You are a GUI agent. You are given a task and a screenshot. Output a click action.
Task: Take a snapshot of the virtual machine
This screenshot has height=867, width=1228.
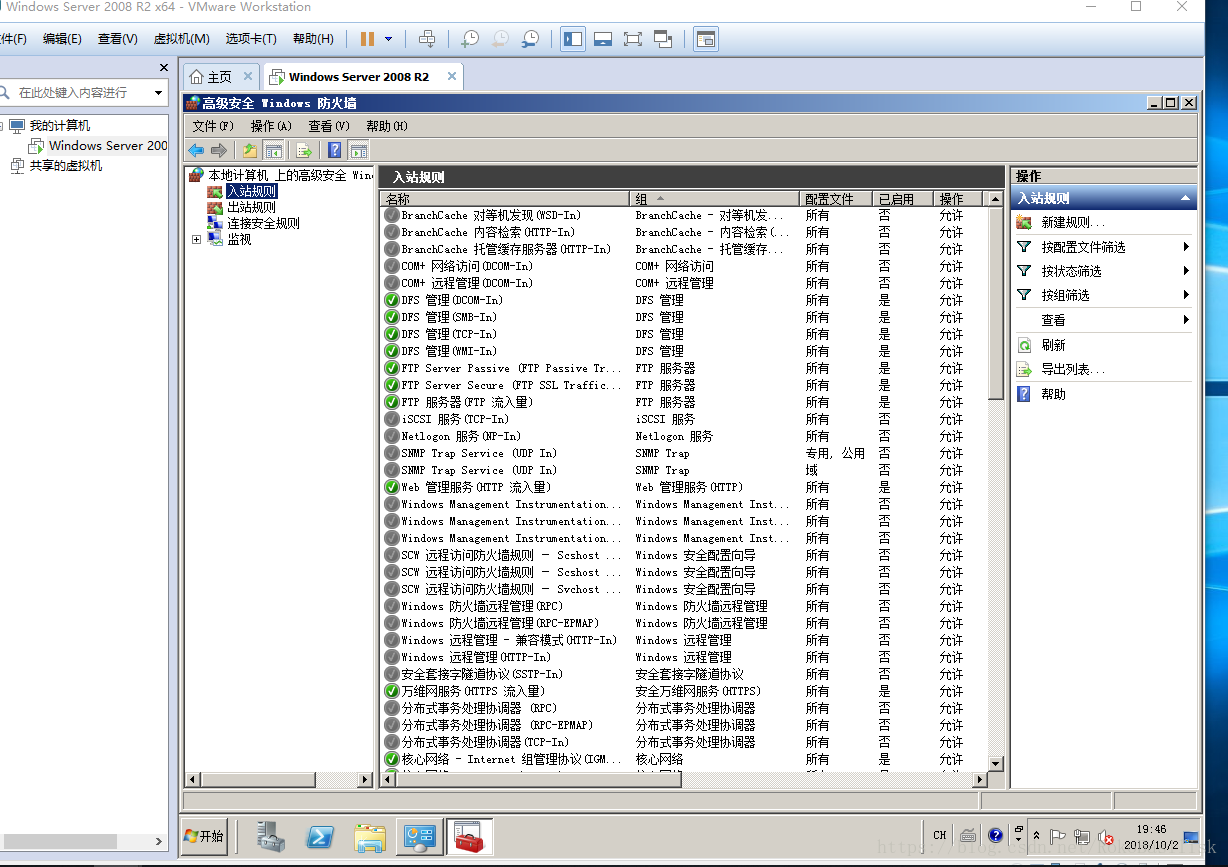pos(469,39)
